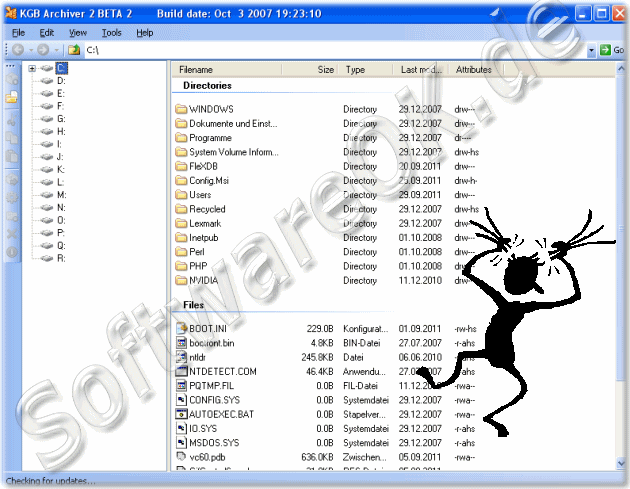Select the FleXDB folder icon
This screenshot has height=489, width=630.
(181, 166)
